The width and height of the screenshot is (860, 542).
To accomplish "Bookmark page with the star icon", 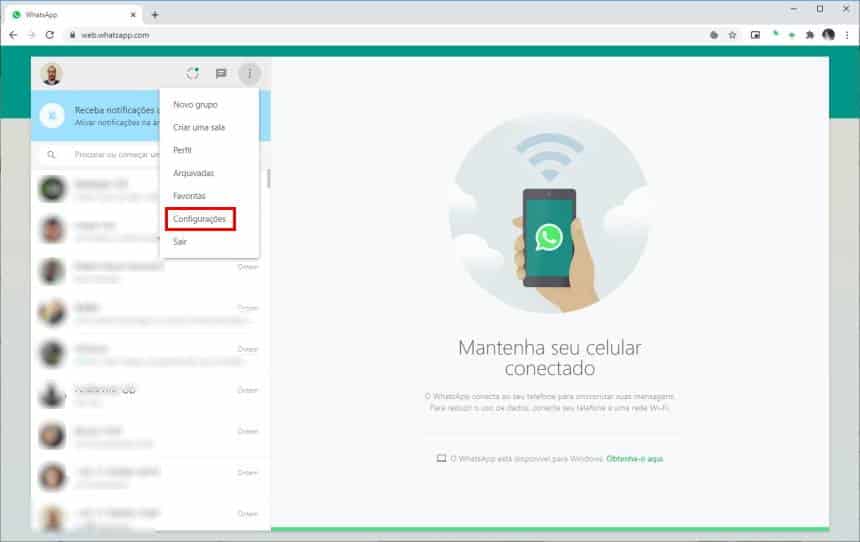I will click(x=732, y=35).
